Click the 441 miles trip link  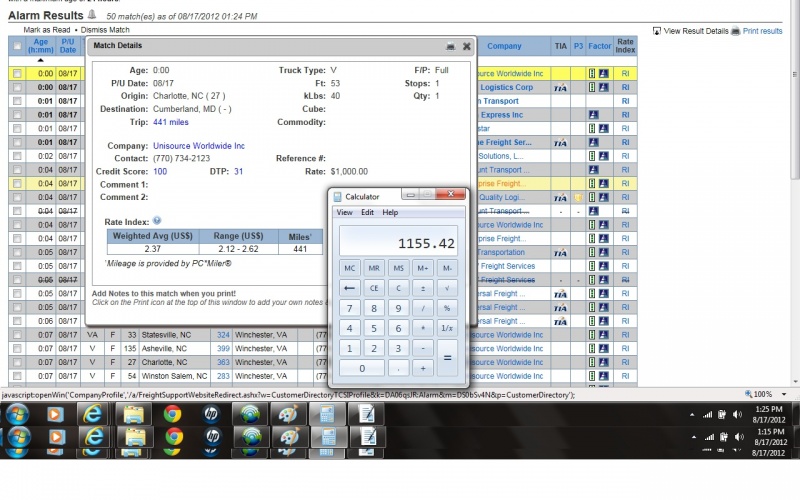tap(171, 122)
